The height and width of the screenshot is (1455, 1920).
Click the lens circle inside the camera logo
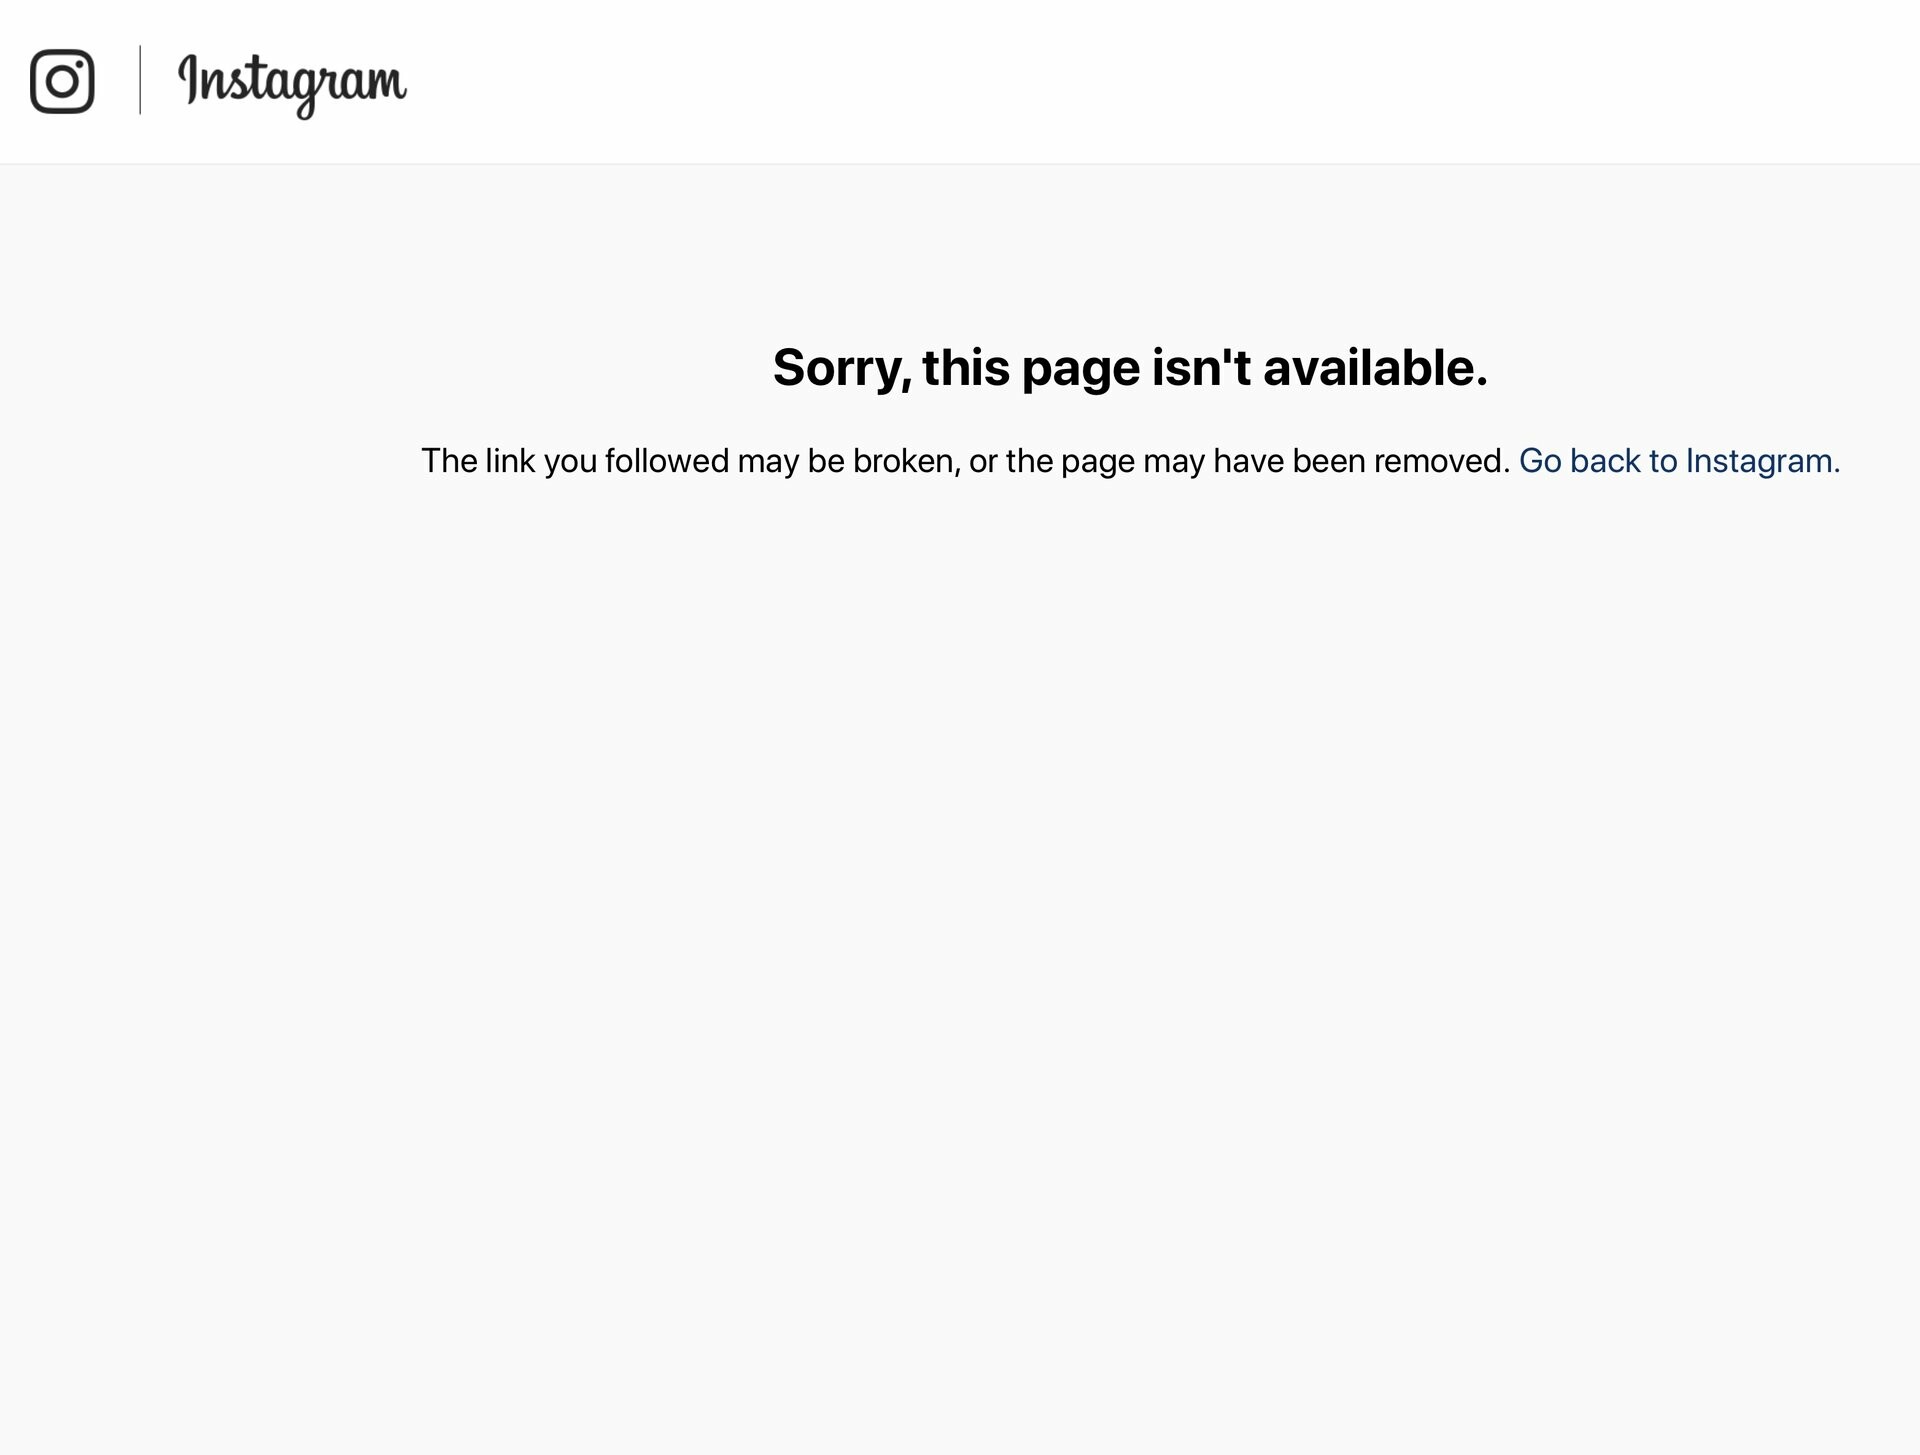point(62,81)
